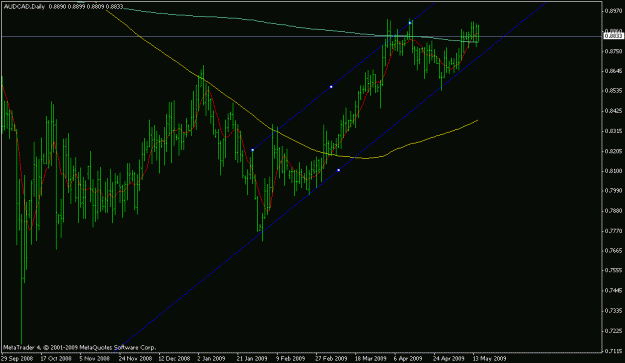Click the 0.8535 price axis label
Screen dimensions: 625x363
[x=613, y=91]
